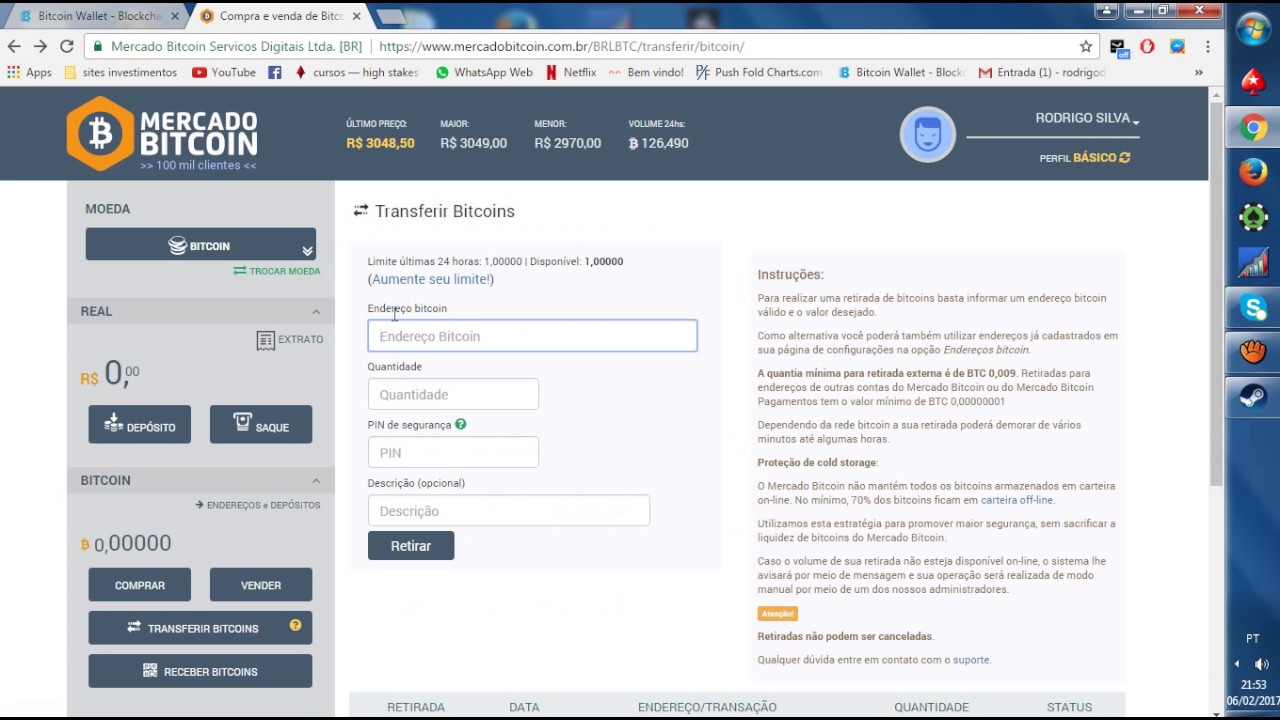Open PokerStars from the taskbar
This screenshot has width=1280, height=720.
1253,82
